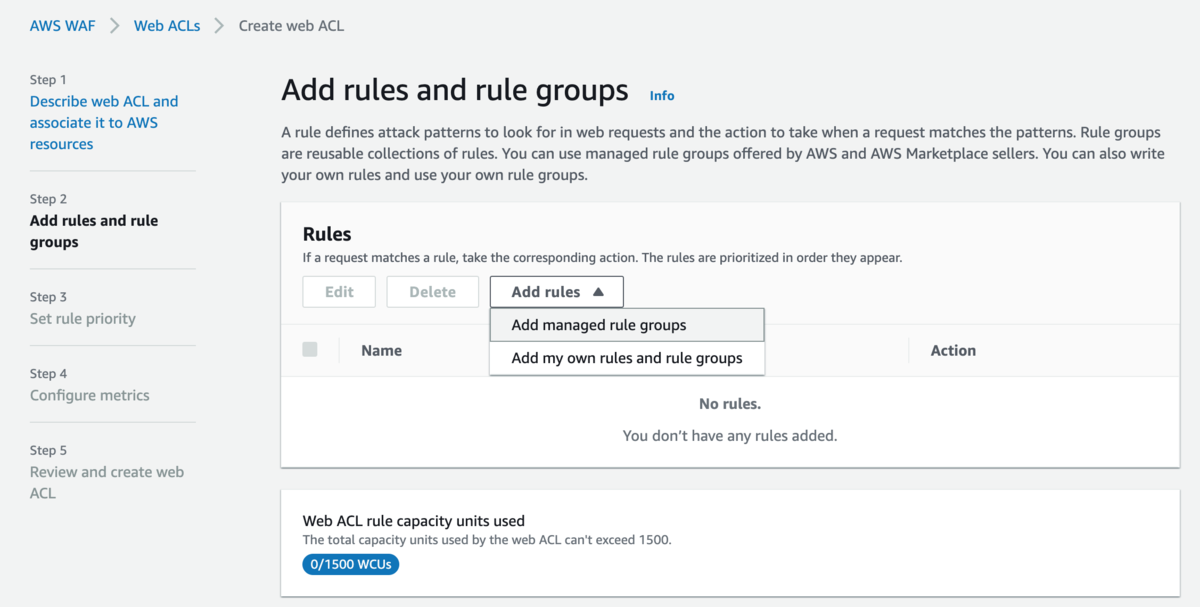Open the Info link beside heading
The width and height of the screenshot is (1200, 607).
[662, 96]
